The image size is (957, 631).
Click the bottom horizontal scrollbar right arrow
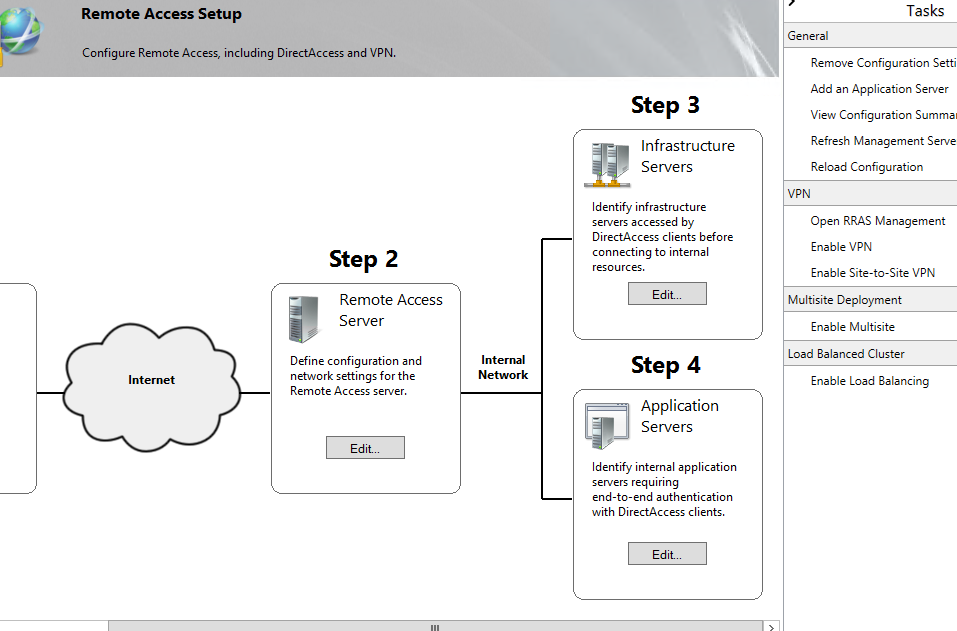pos(771,626)
